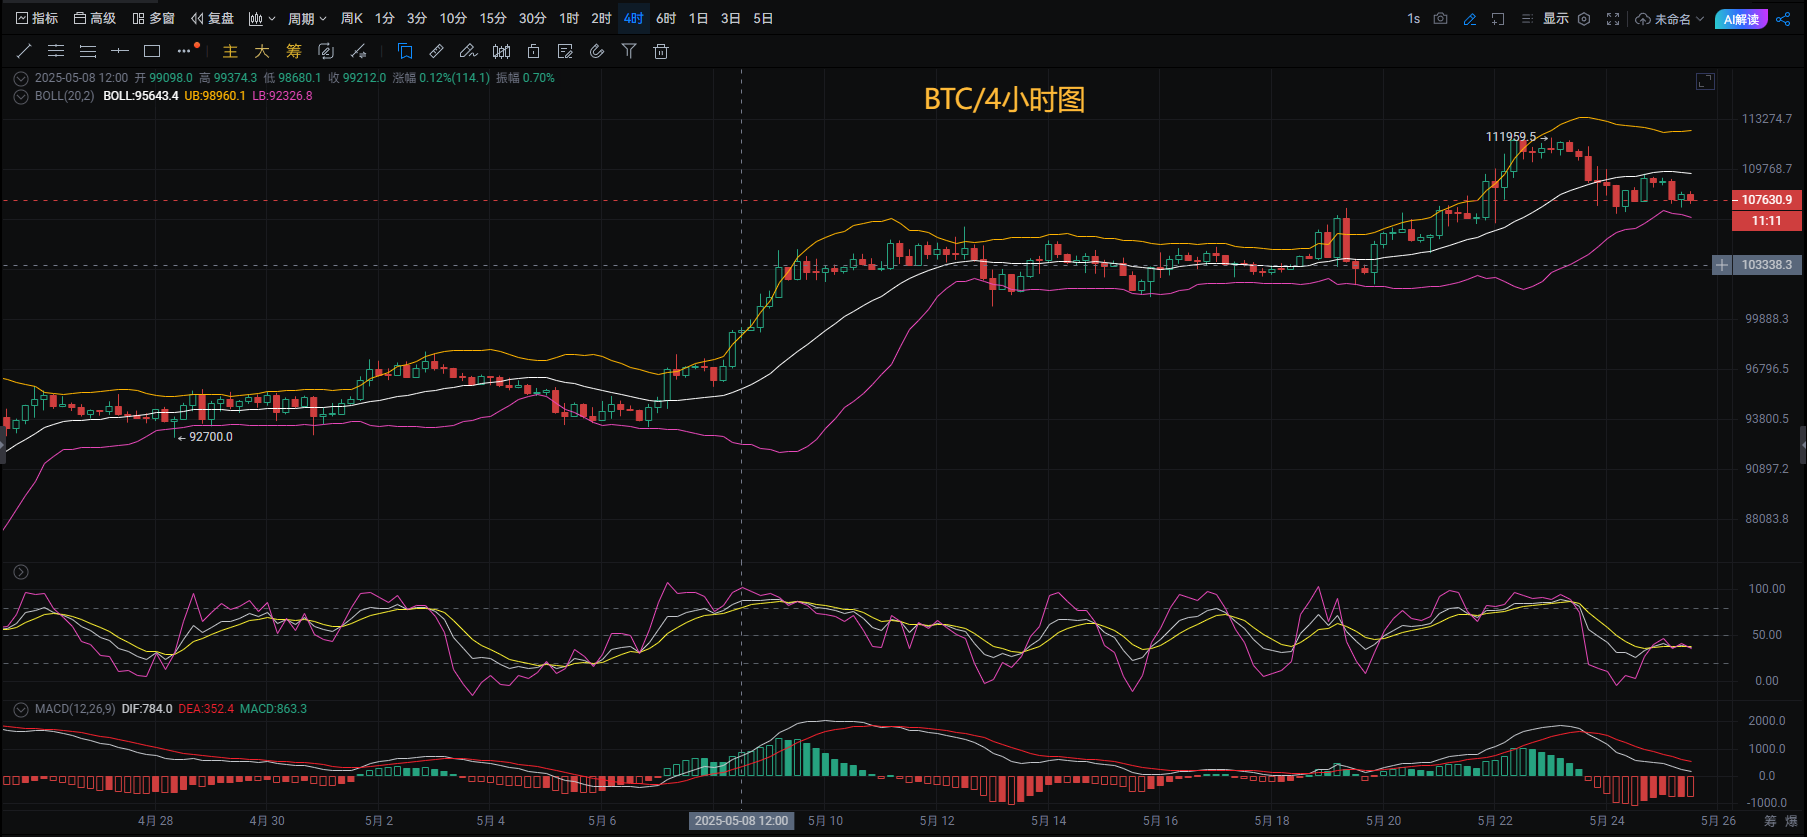Collapse the KDJ oscillator pane toggle
Viewport: 1807px width, 837px height.
21,572
